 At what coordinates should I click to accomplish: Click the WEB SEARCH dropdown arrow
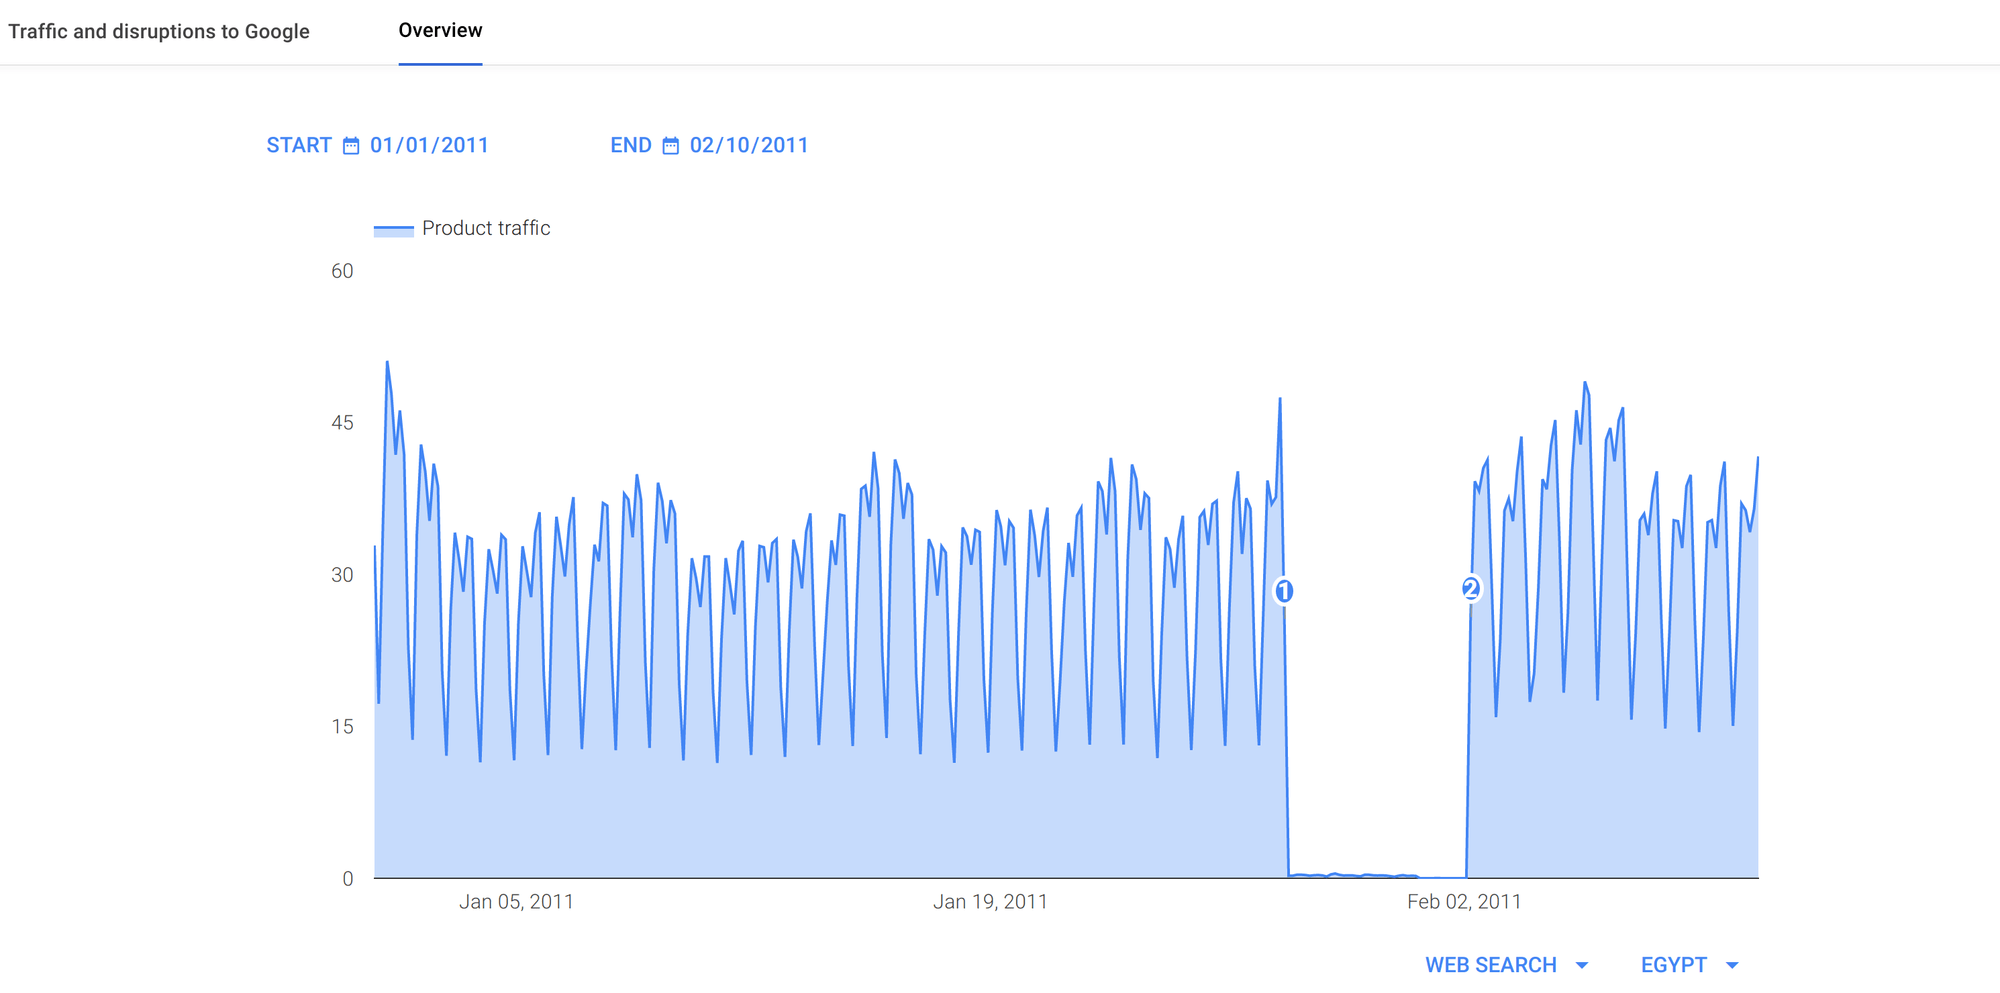pos(1583,964)
